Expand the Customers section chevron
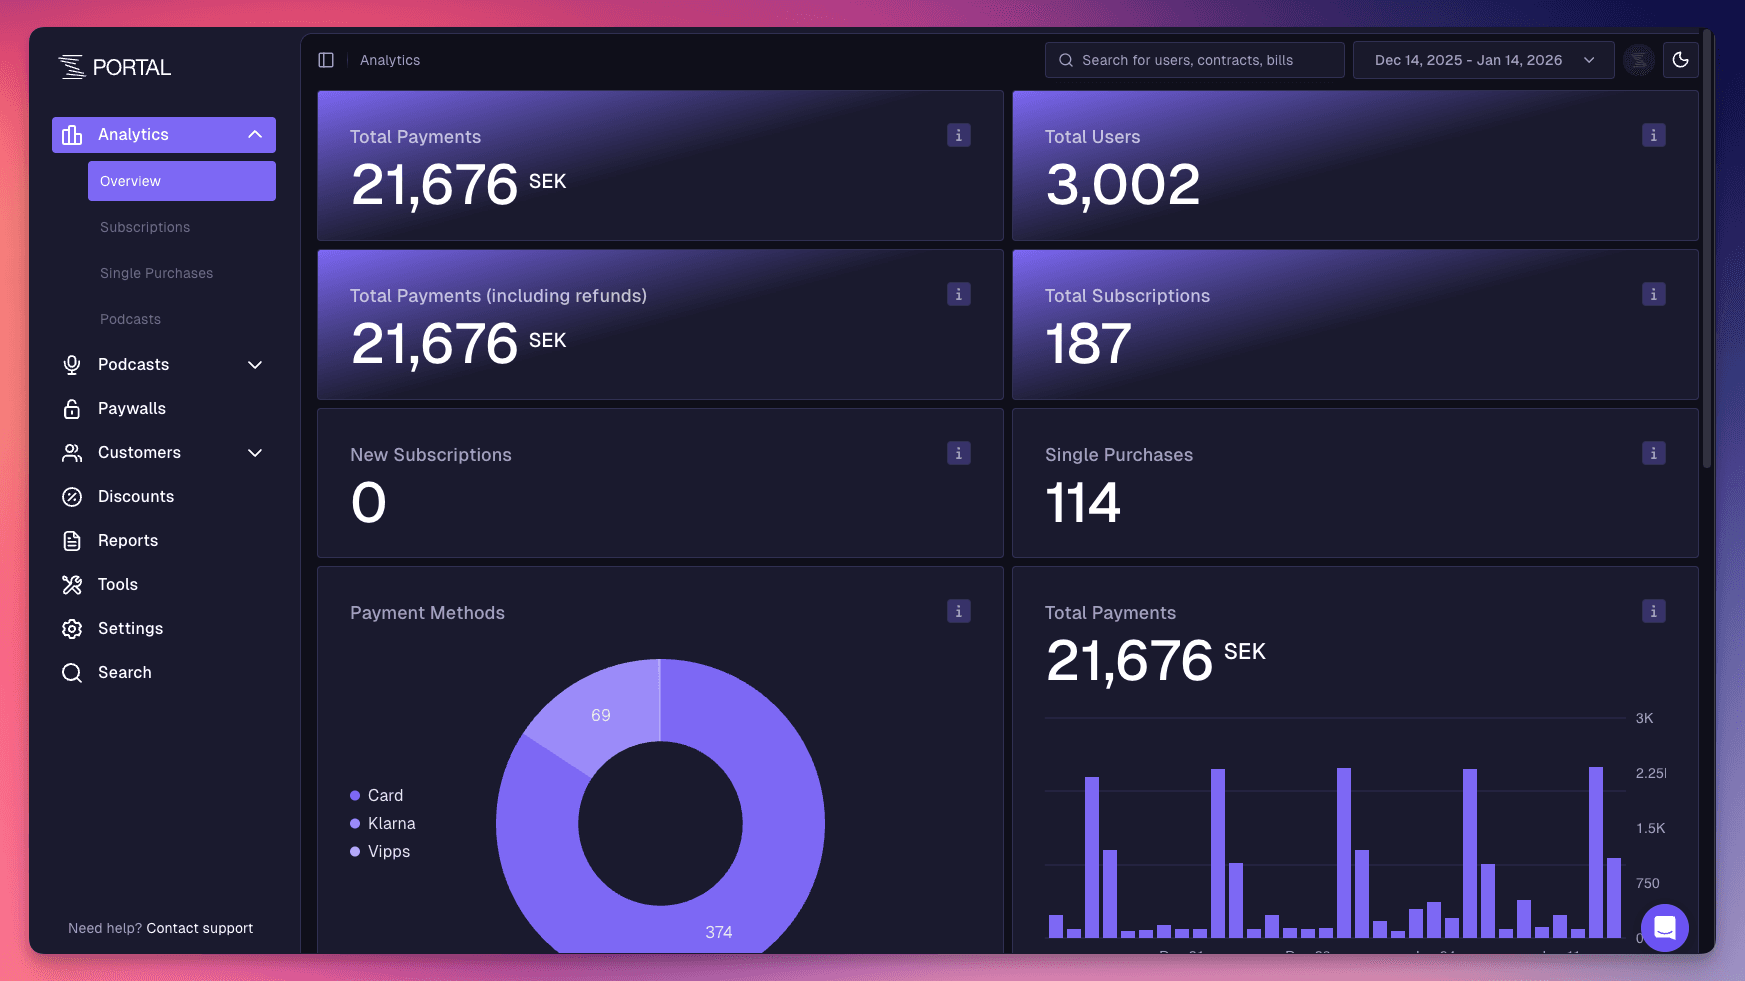Viewport: 1745px width, 981px height. coord(255,453)
